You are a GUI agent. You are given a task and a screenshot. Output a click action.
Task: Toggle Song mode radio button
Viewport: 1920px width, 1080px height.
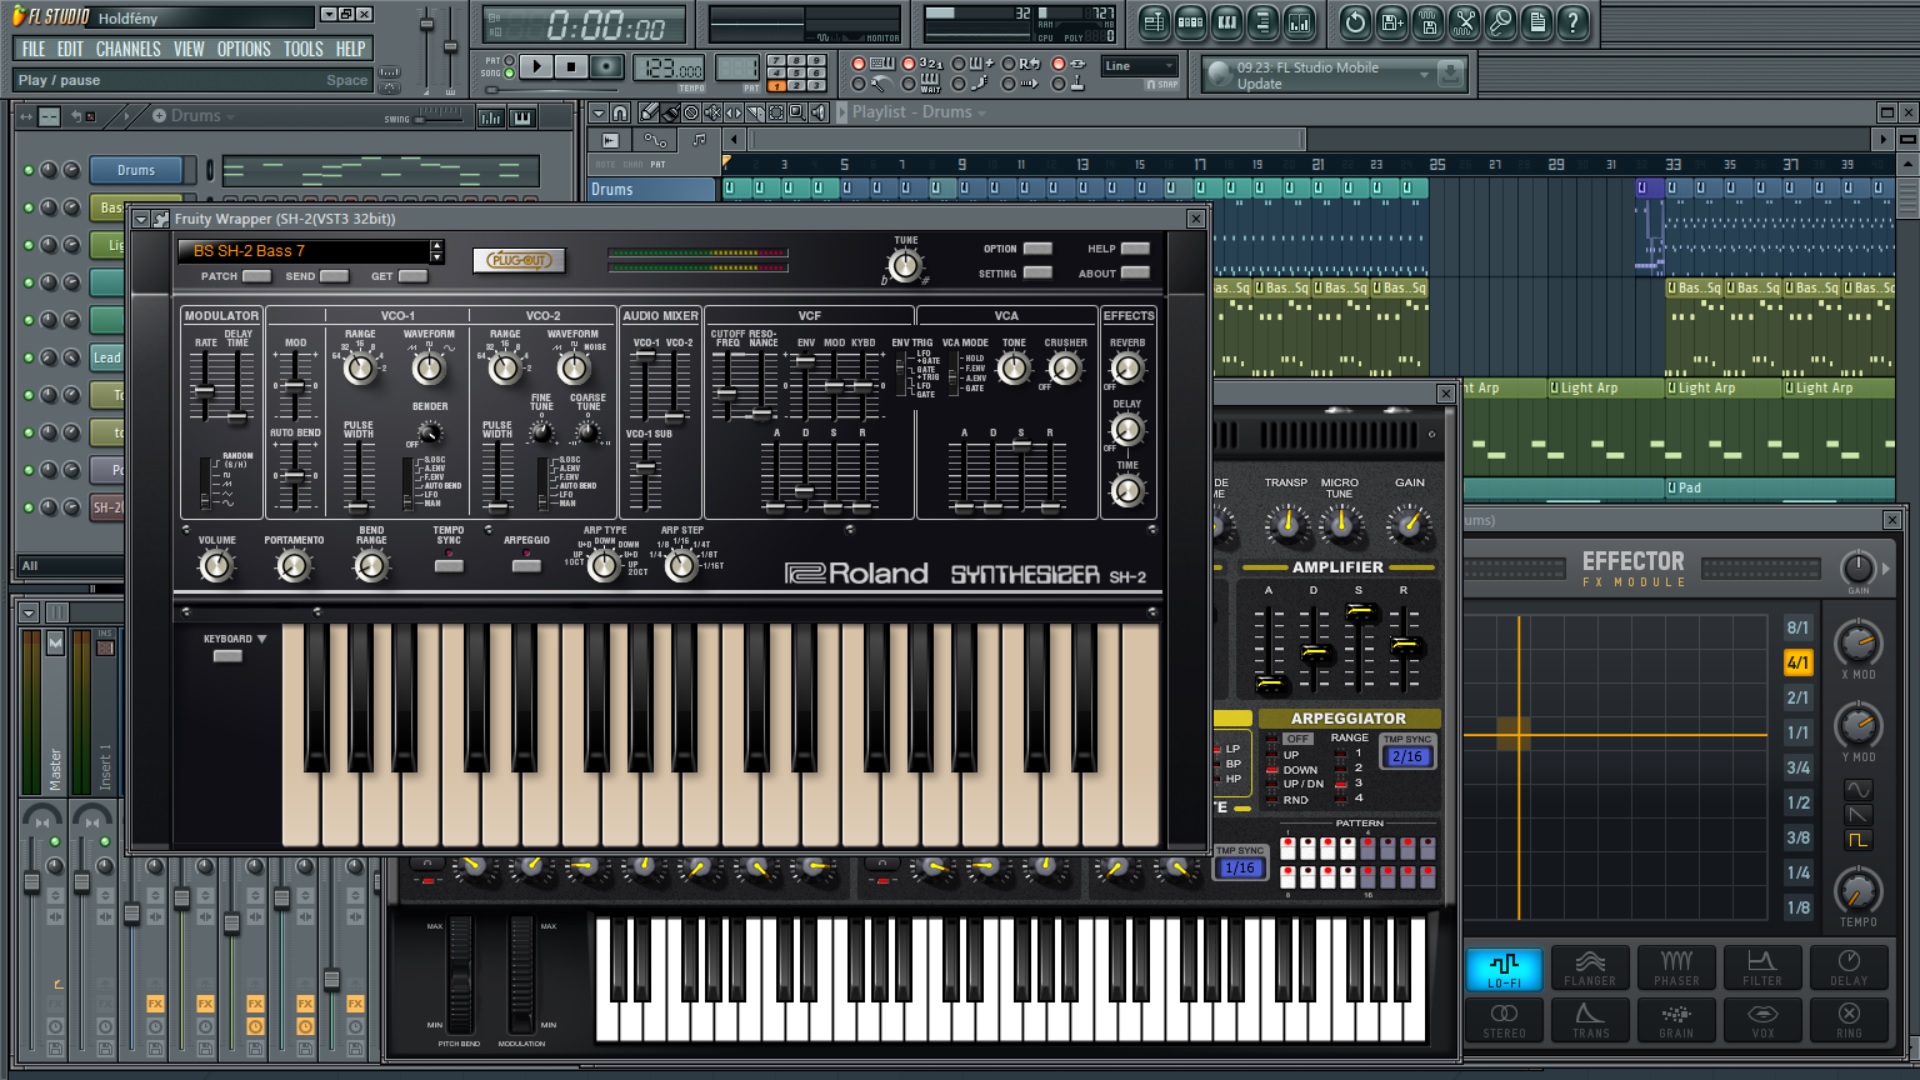pos(509,74)
